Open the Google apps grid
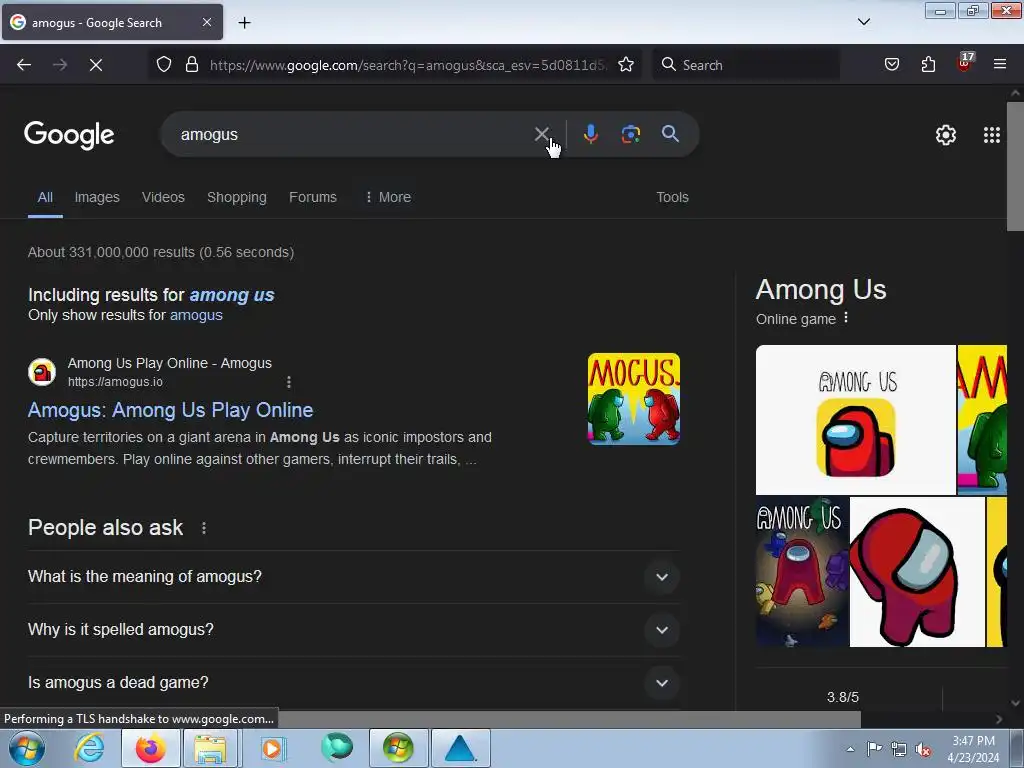This screenshot has height=768, width=1024. 992,135
